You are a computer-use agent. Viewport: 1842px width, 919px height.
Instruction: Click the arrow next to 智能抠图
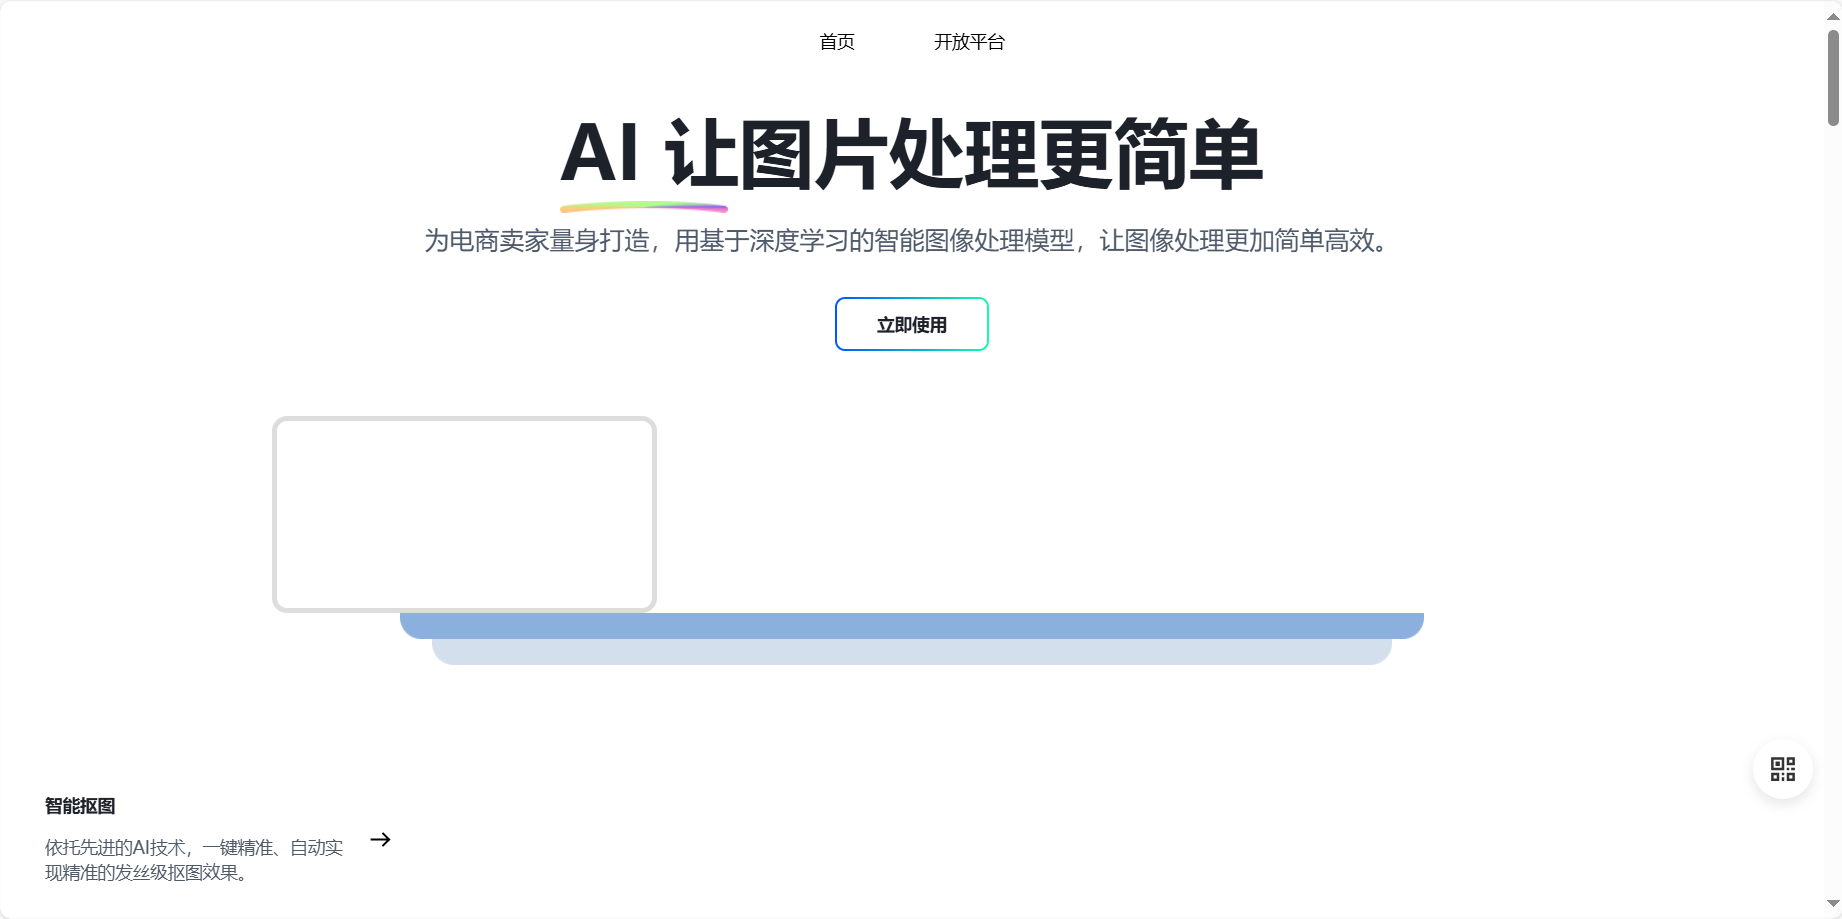click(381, 841)
